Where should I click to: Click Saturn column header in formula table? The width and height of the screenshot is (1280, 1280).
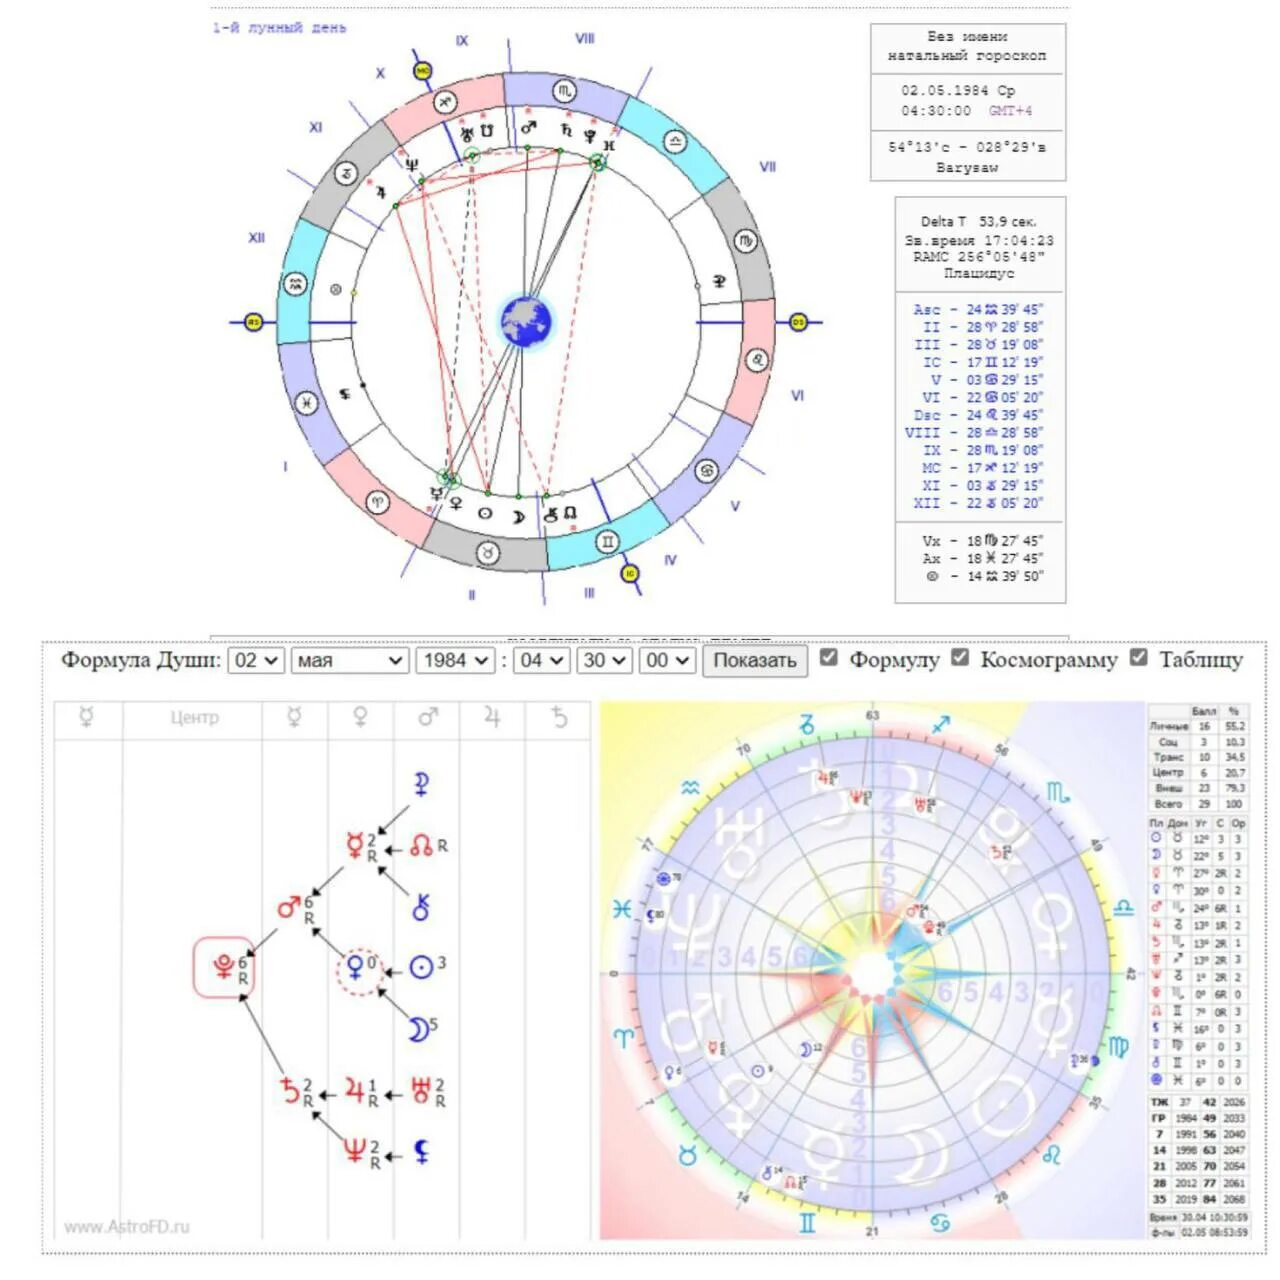pos(558,717)
